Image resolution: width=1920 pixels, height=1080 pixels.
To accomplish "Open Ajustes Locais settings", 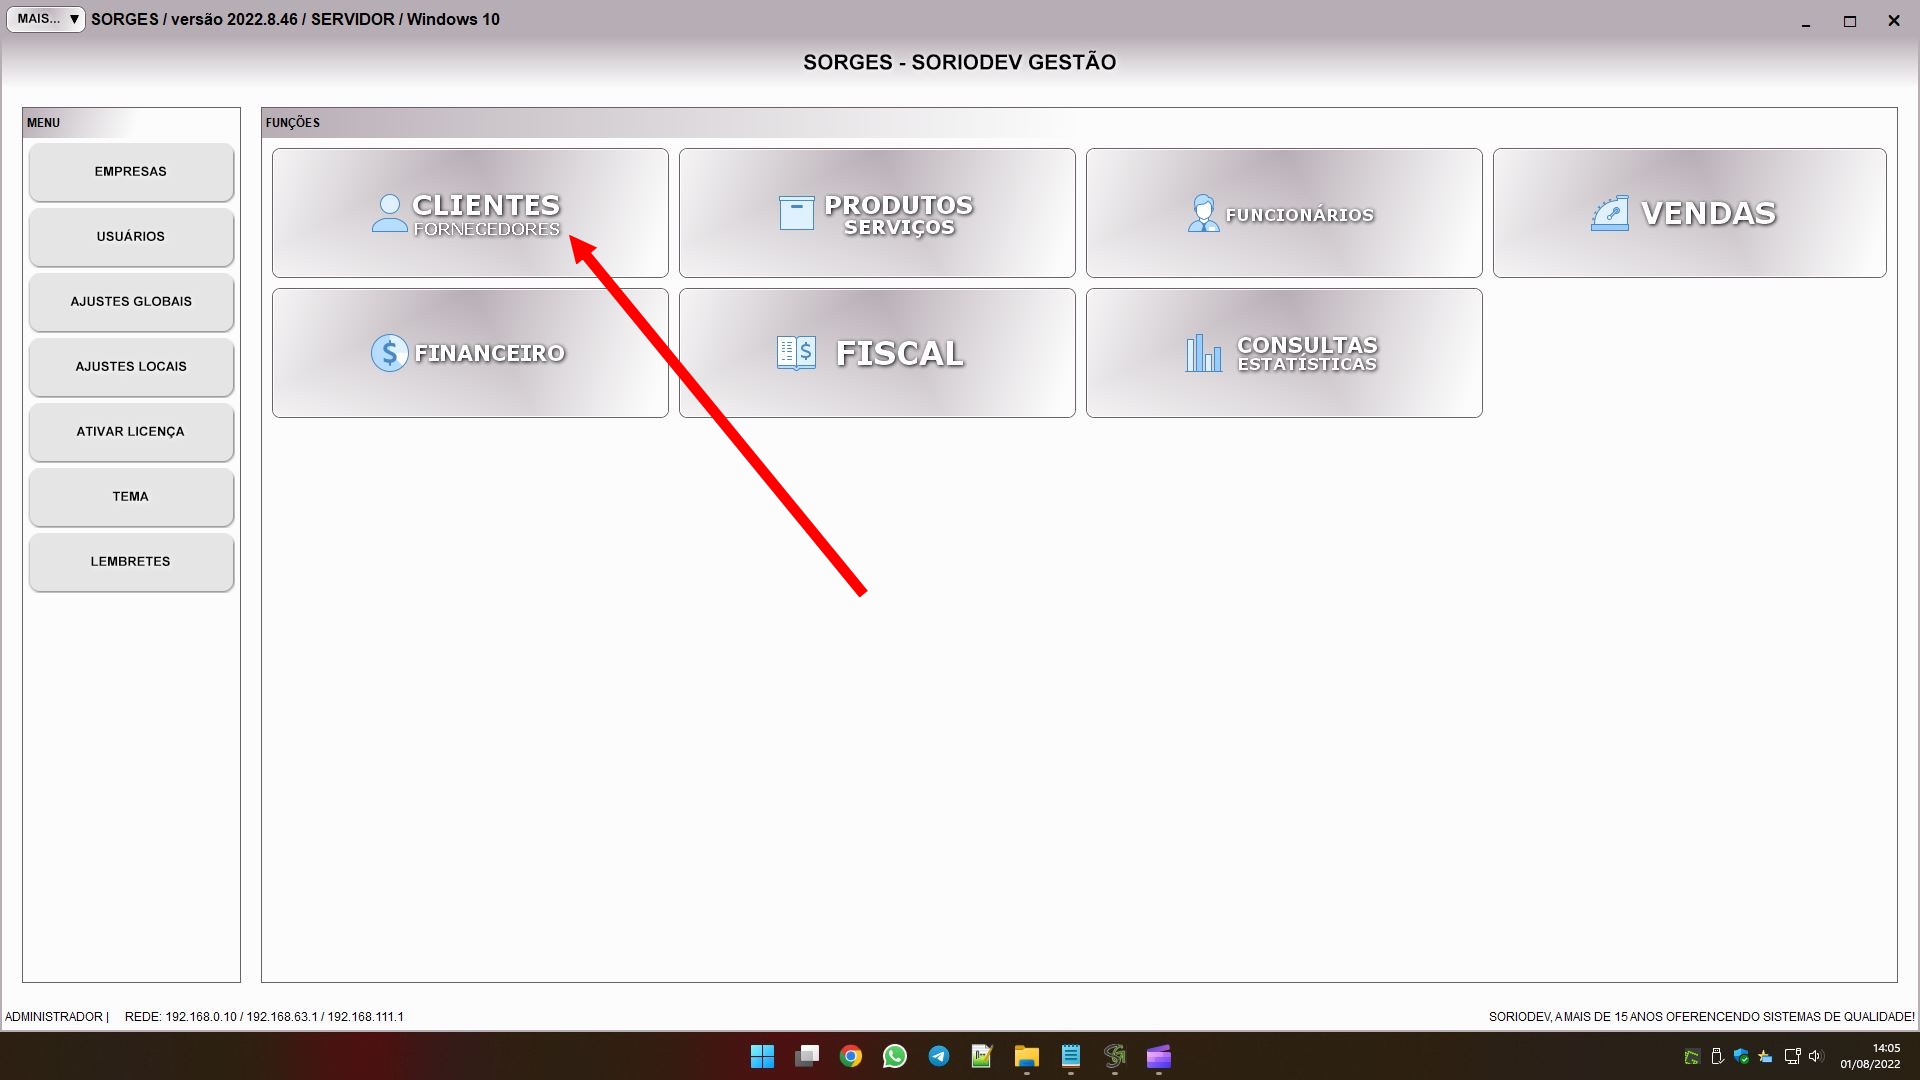I will [x=131, y=367].
